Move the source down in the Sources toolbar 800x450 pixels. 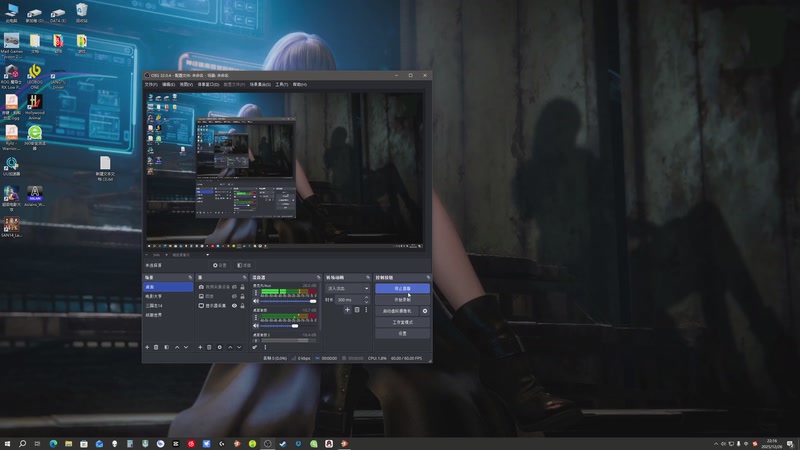pos(239,347)
